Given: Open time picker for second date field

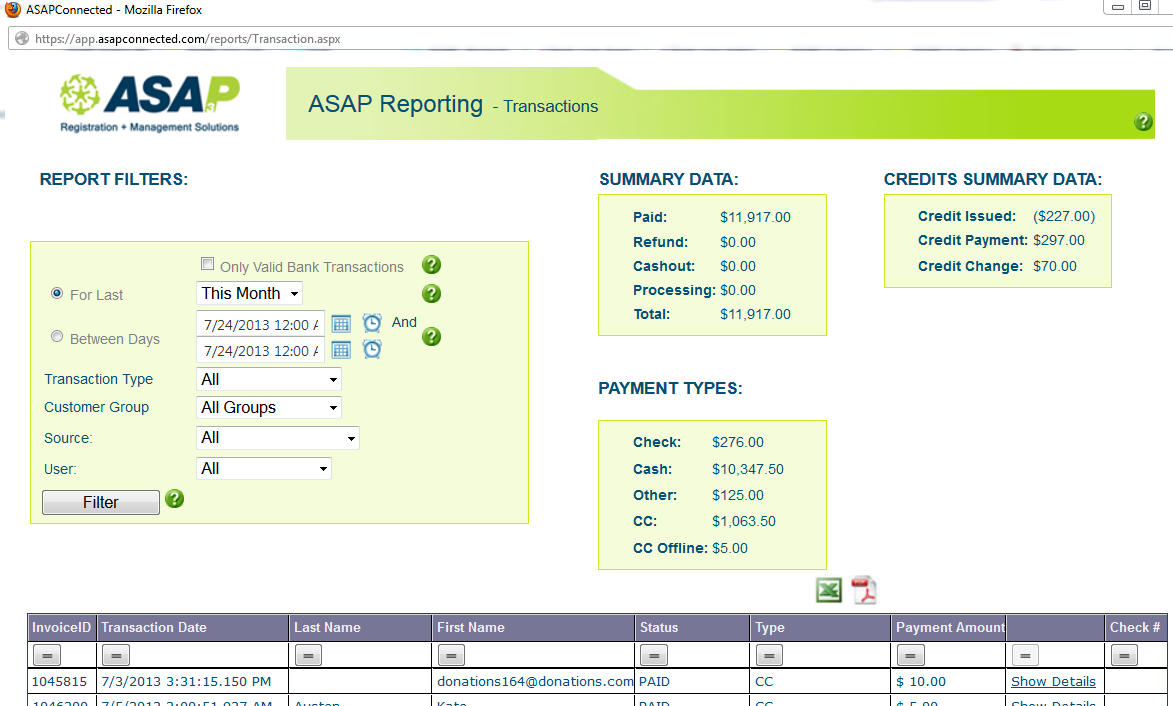Looking at the screenshot, I should (x=372, y=349).
